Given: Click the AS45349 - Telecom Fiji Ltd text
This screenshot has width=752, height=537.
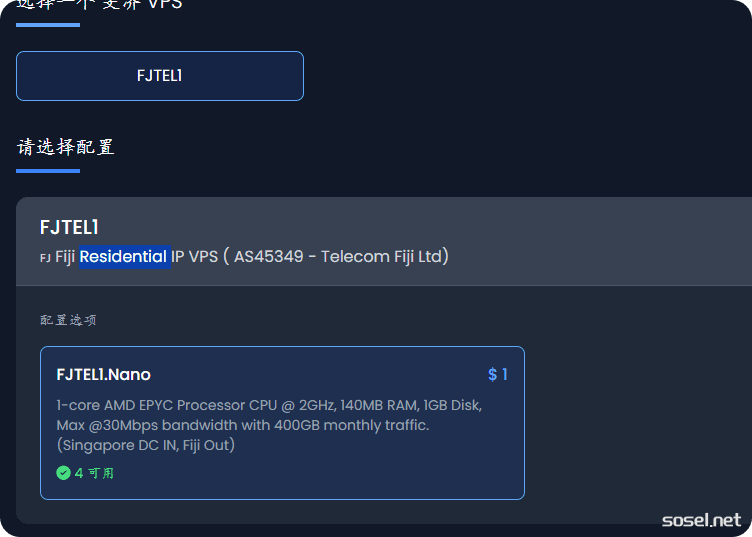Looking at the screenshot, I should (x=338, y=257).
